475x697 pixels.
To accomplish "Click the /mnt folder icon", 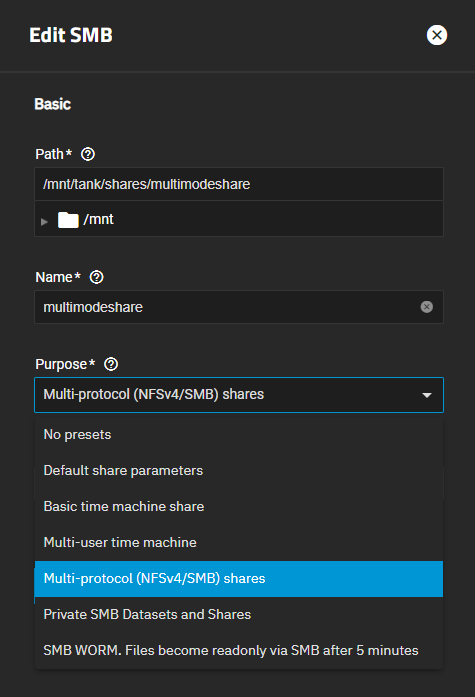I will 68,220.
